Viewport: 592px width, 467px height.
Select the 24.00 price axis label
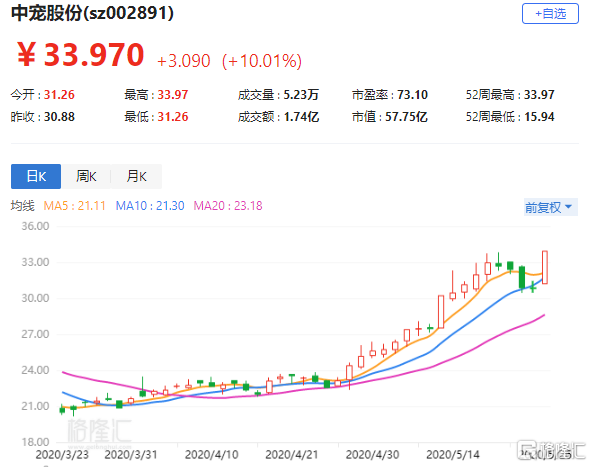[x=35, y=370]
